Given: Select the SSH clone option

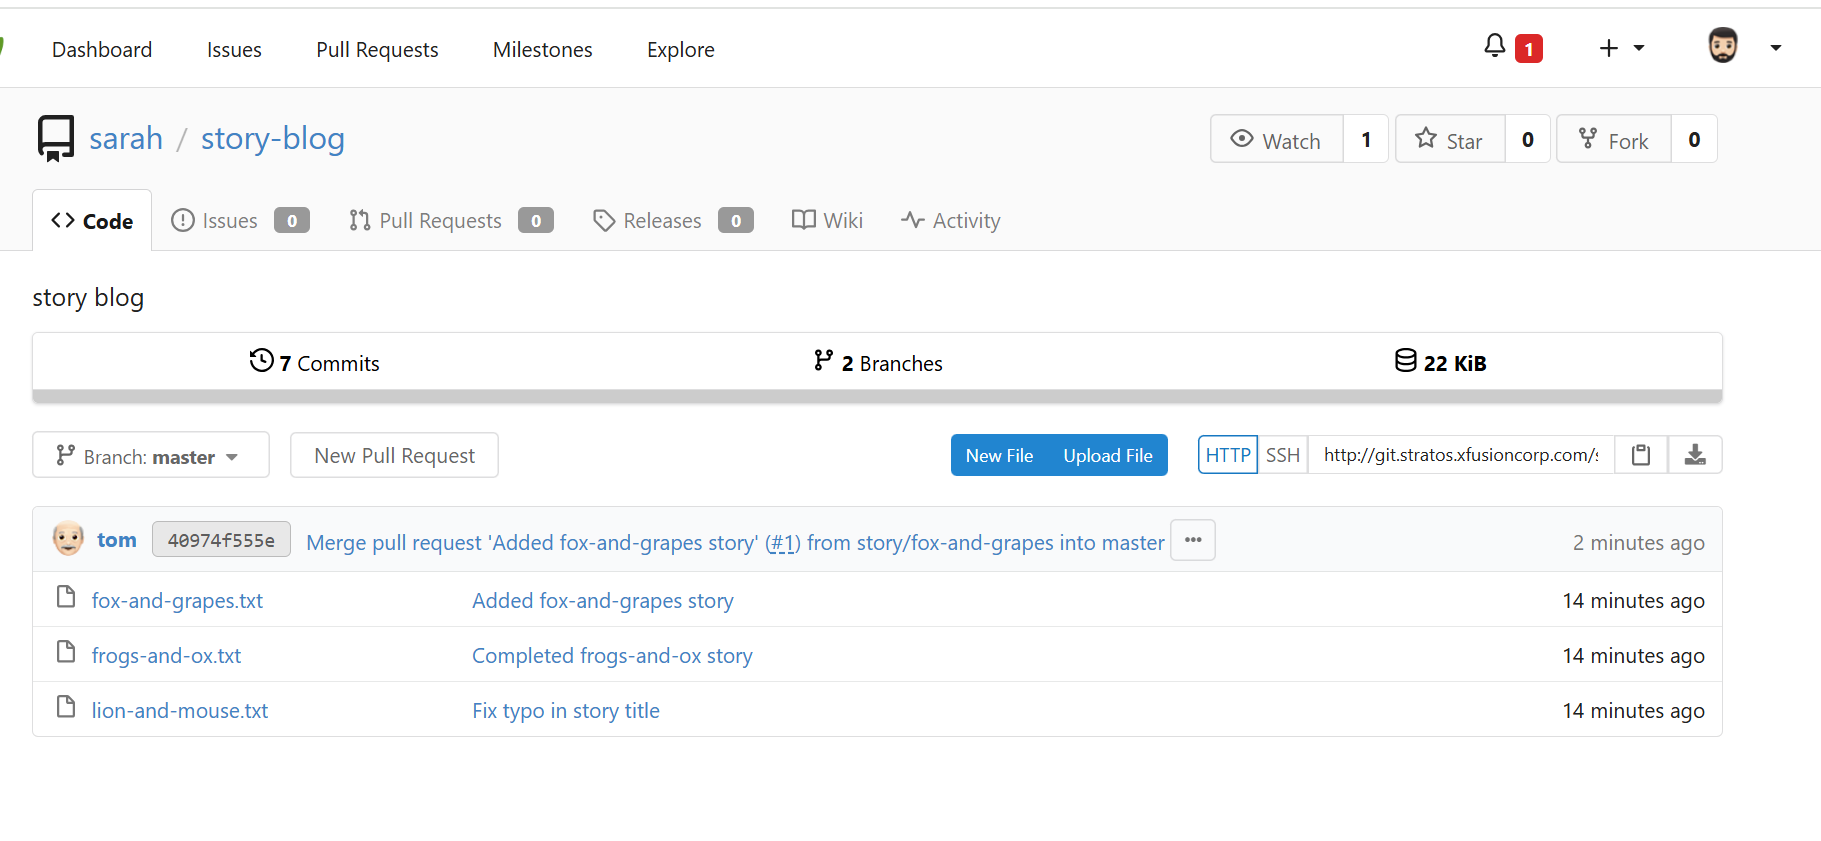Looking at the screenshot, I should [1283, 455].
